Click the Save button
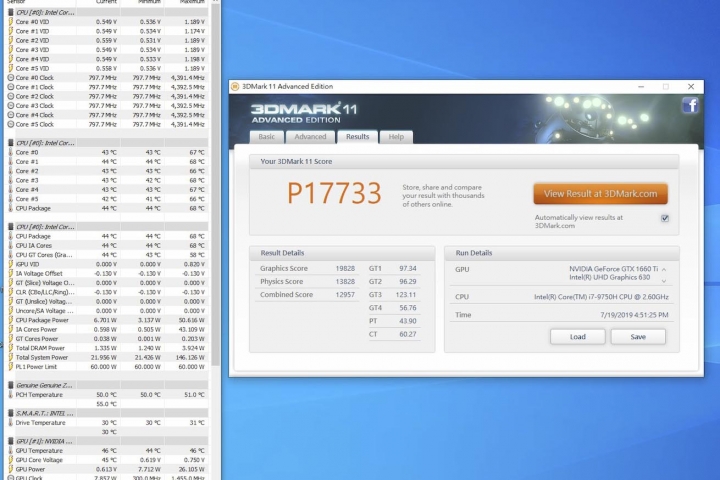The height and width of the screenshot is (480, 720). [x=638, y=337]
